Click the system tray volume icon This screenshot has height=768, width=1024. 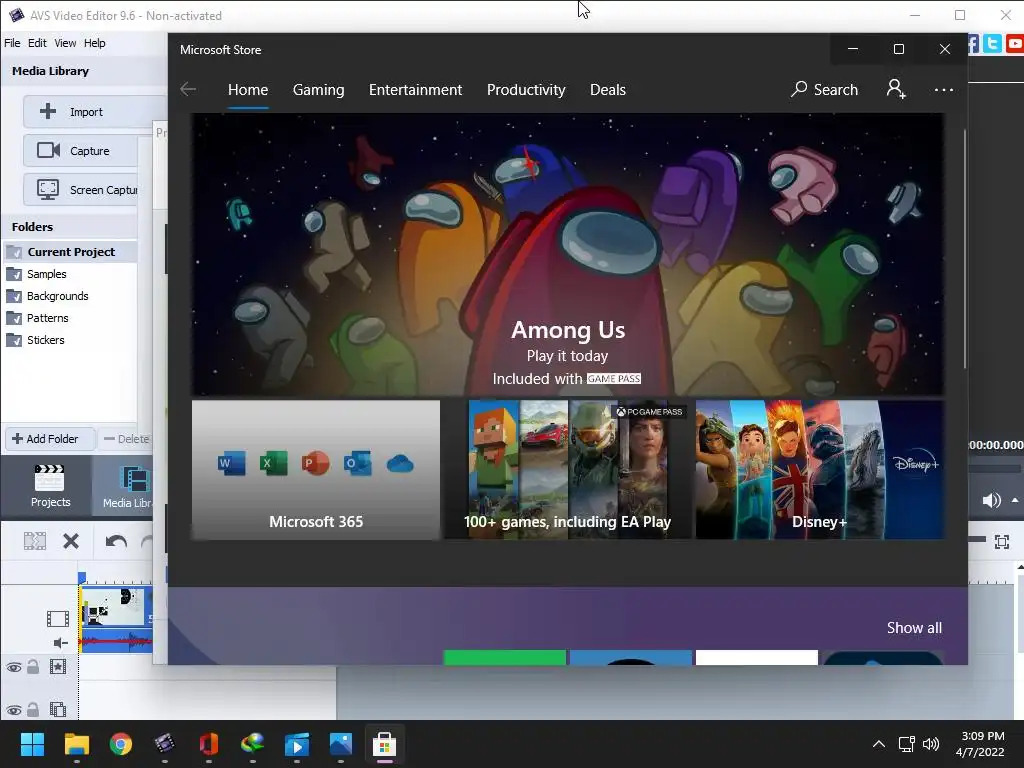tap(931, 744)
